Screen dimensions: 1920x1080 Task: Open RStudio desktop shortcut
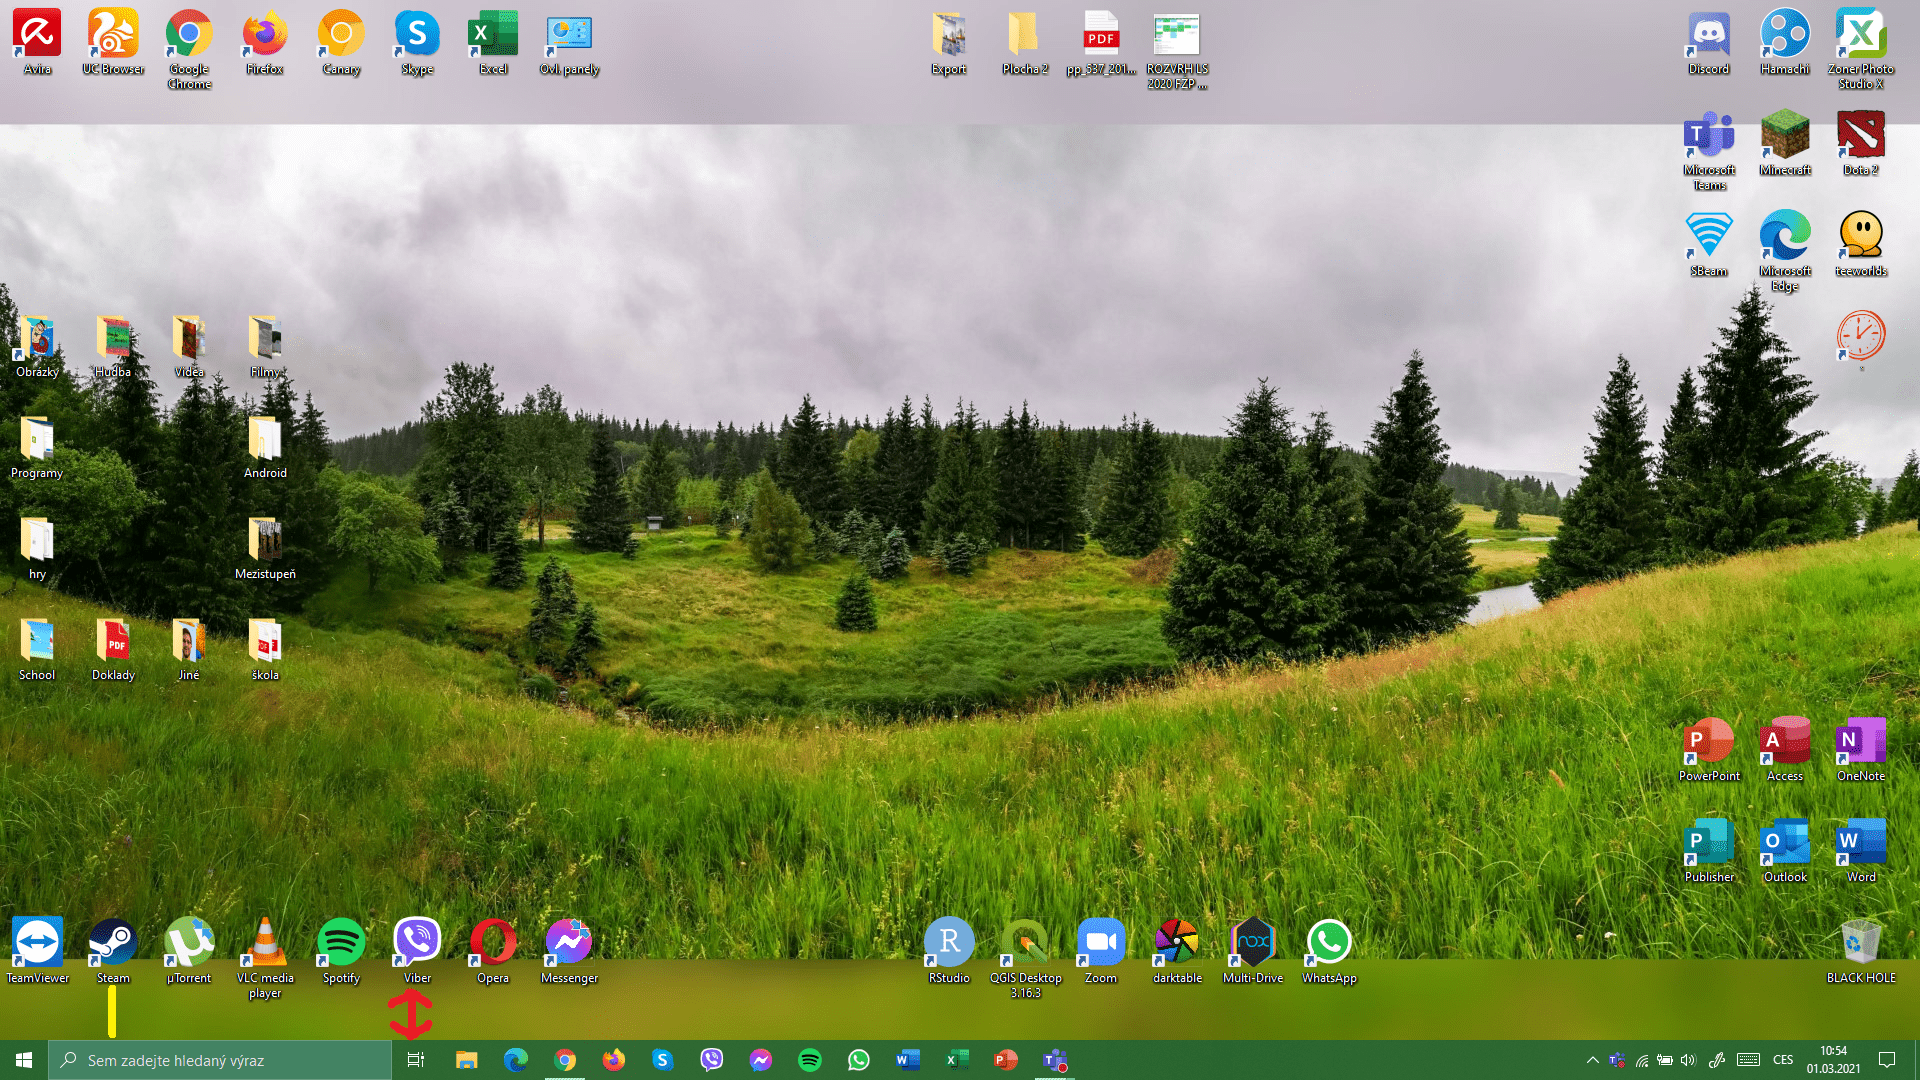[949, 942]
